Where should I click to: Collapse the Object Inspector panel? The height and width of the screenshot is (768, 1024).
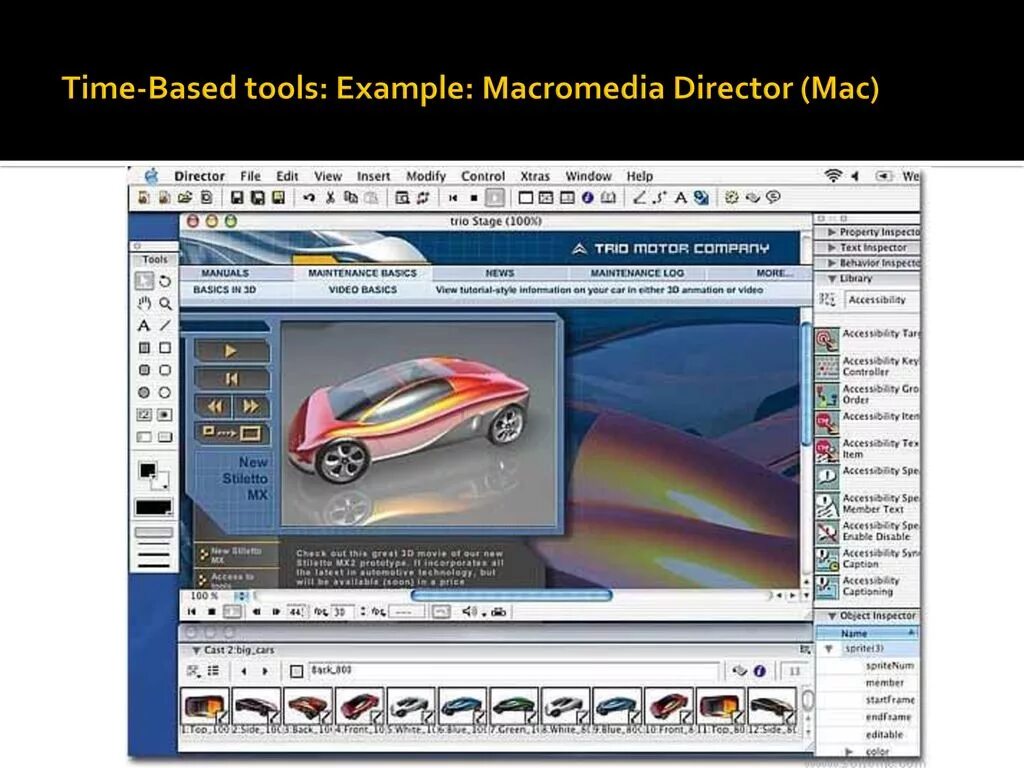pos(832,616)
